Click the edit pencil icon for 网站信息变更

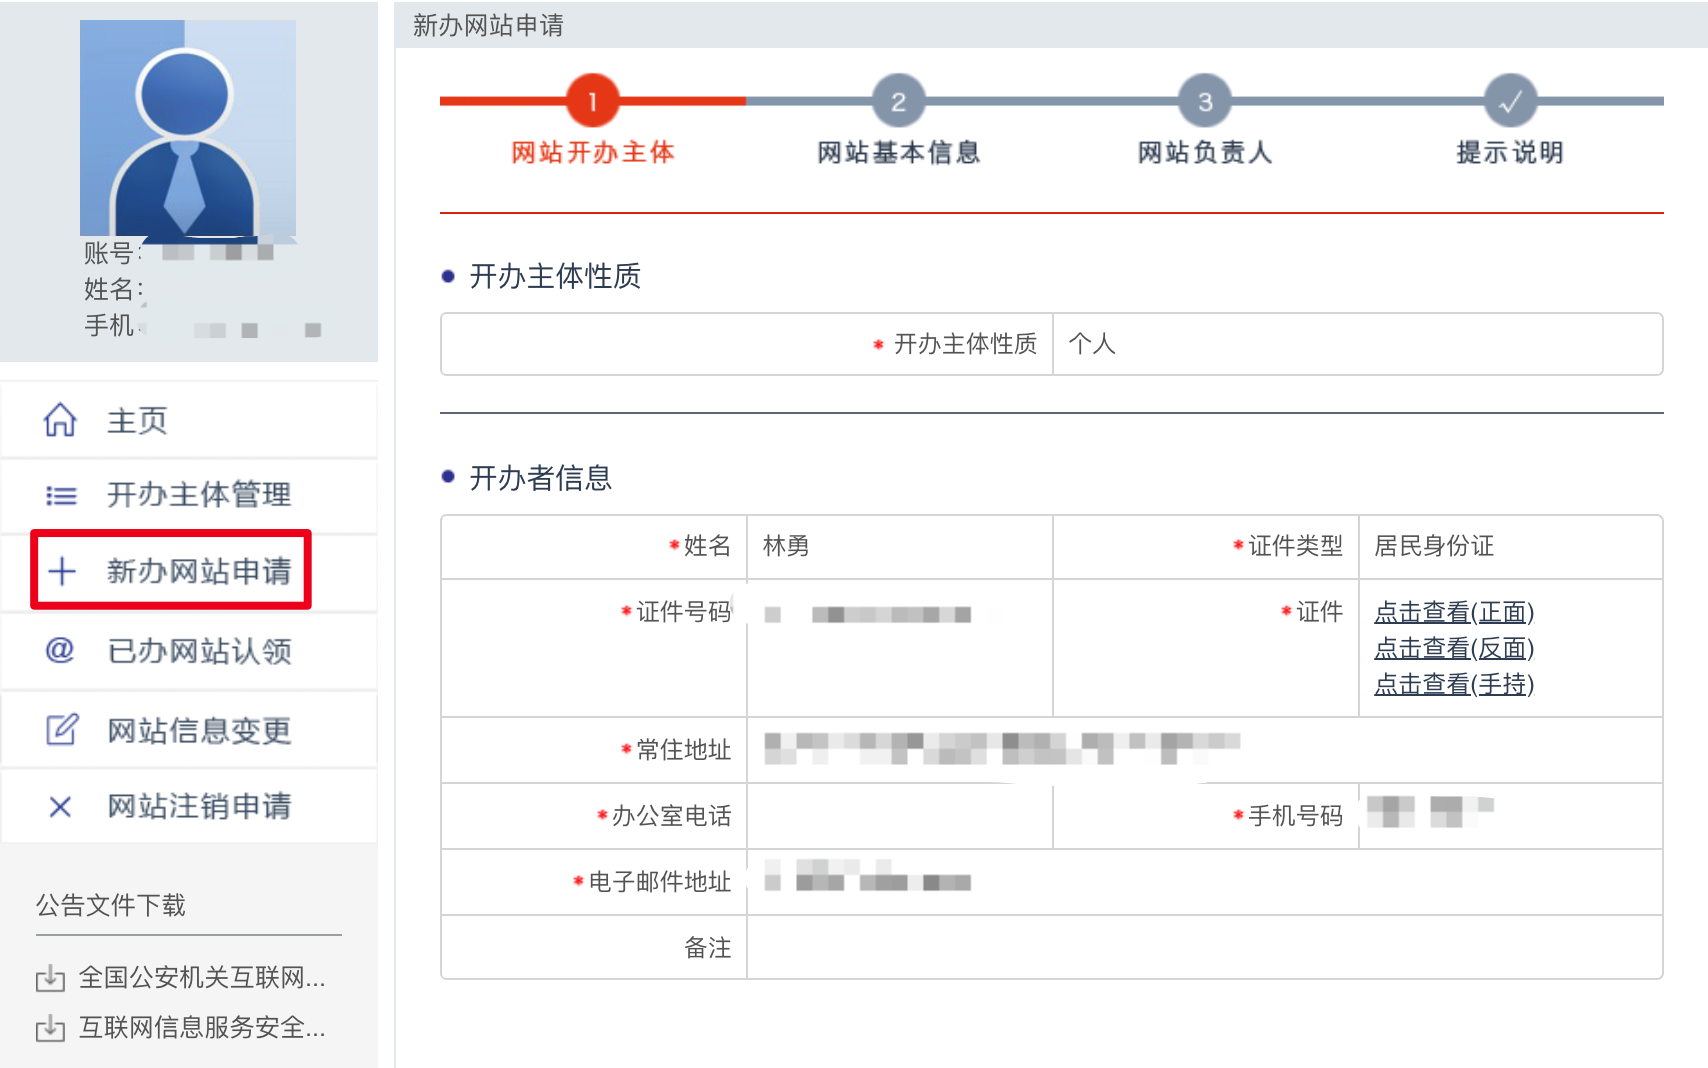click(61, 730)
